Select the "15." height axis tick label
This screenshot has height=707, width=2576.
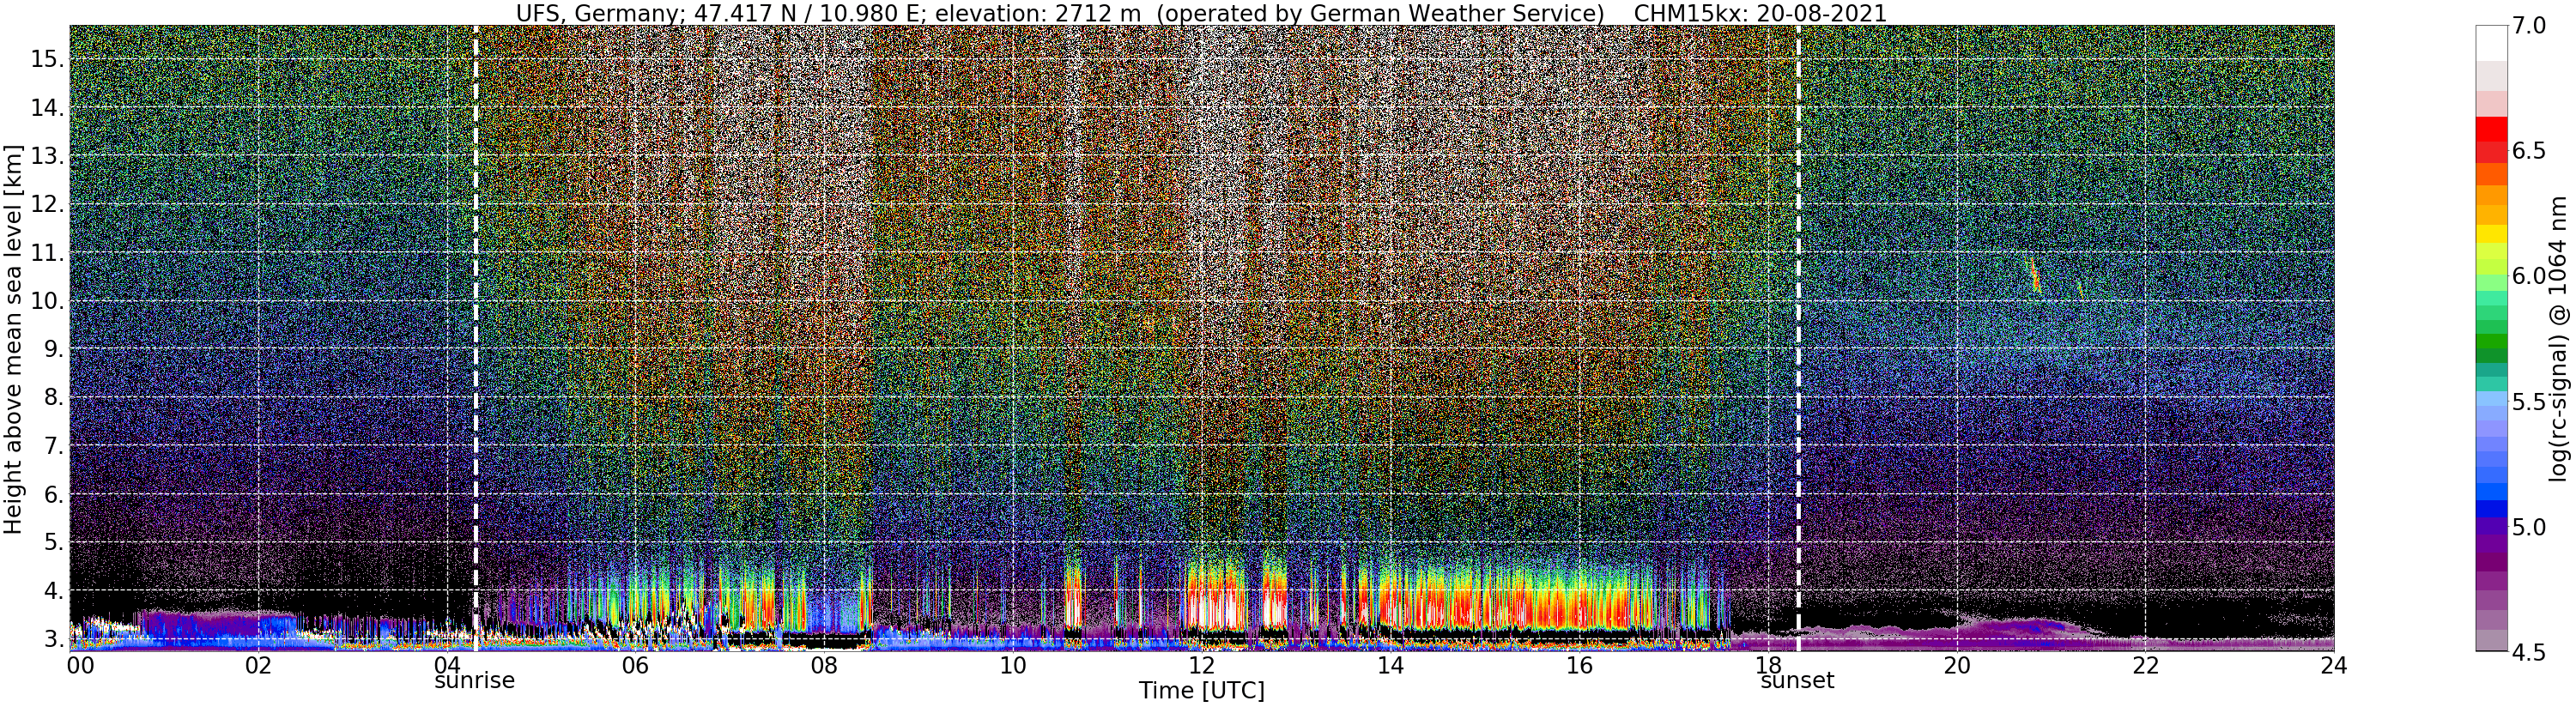pos(46,59)
